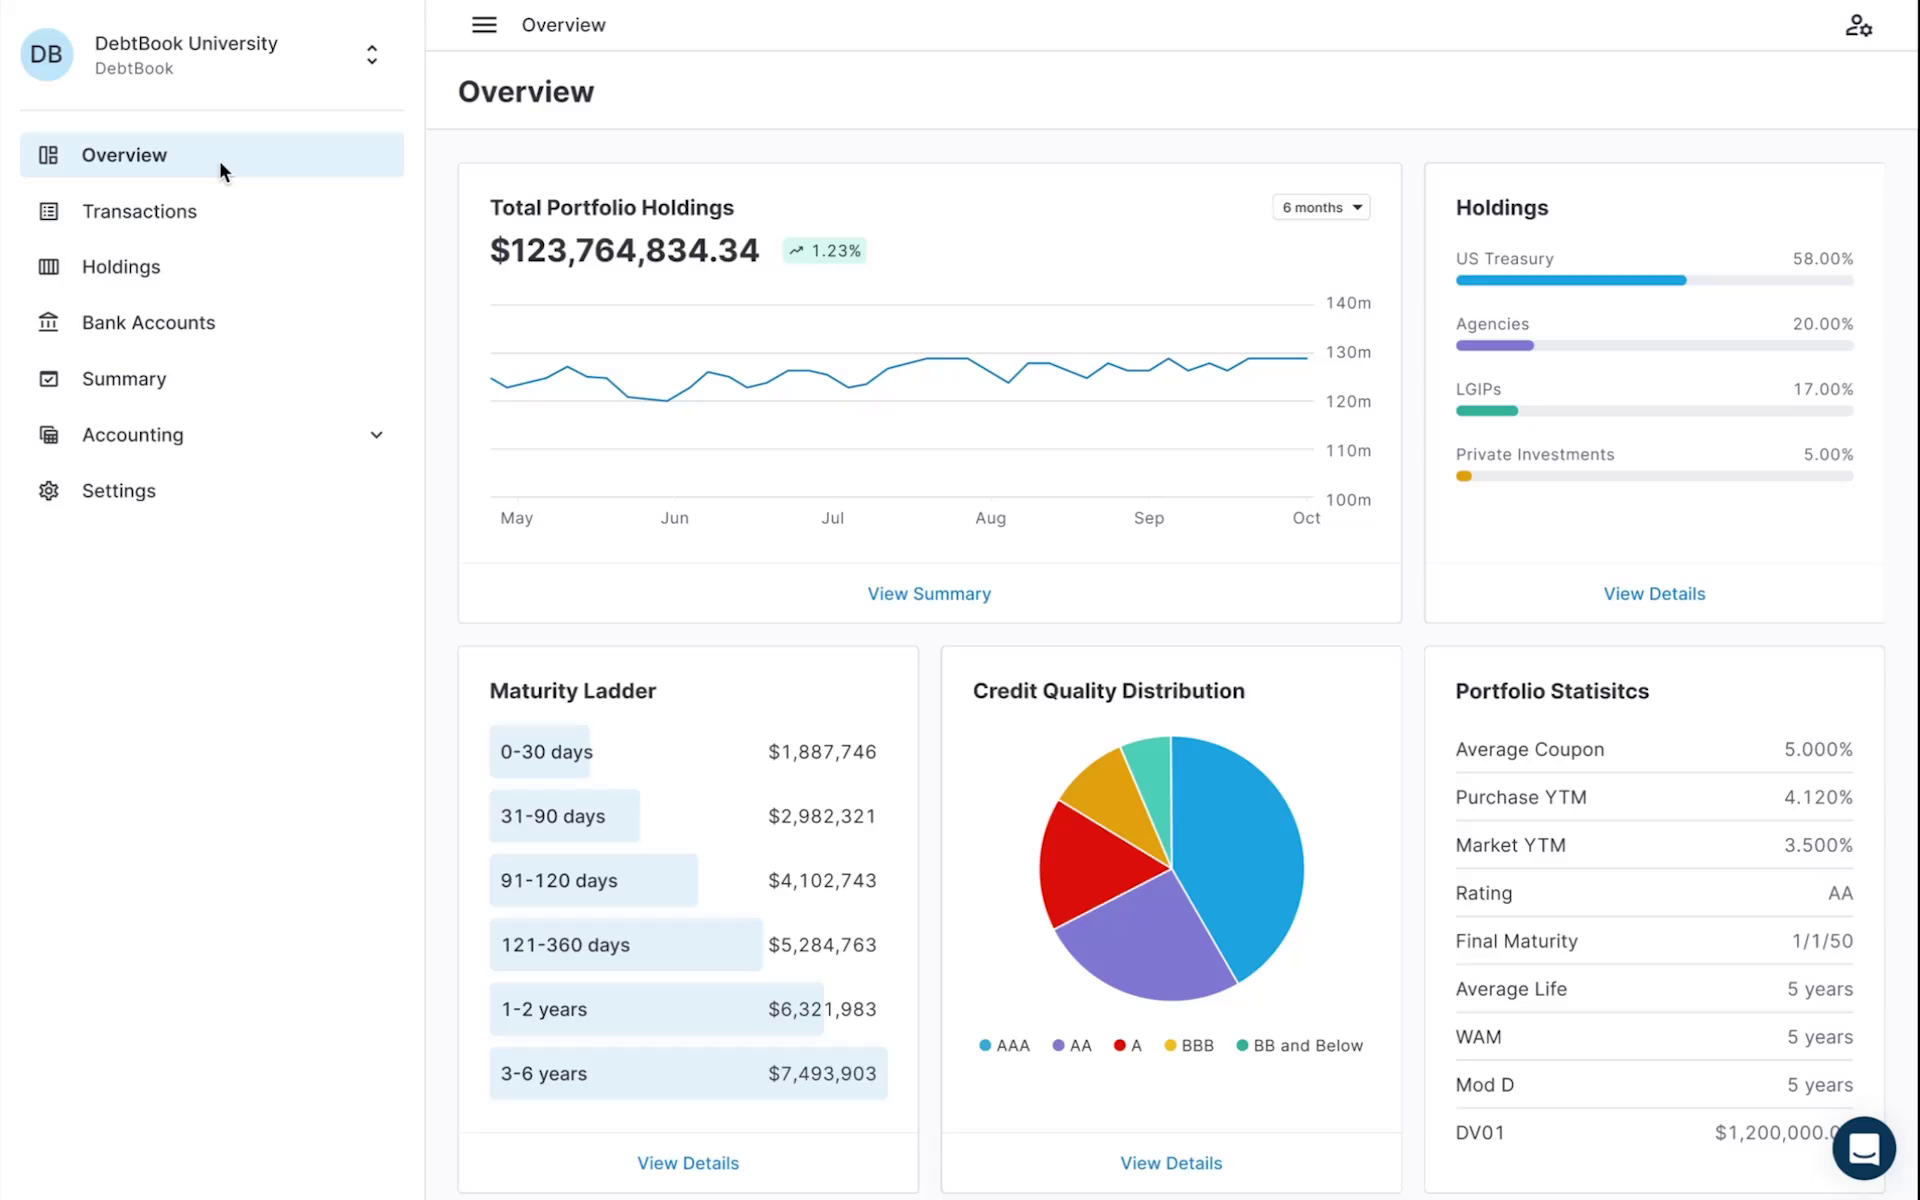Open Holdings from the sidebar icon
Screen dimensions: 1920x1200
coord(48,267)
